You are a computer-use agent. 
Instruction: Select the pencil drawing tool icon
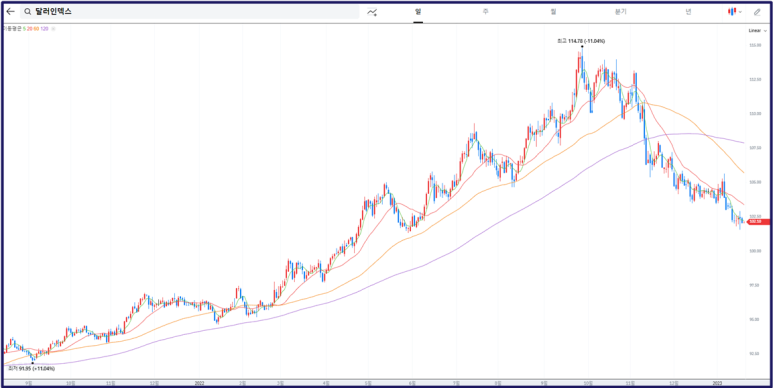tap(757, 12)
